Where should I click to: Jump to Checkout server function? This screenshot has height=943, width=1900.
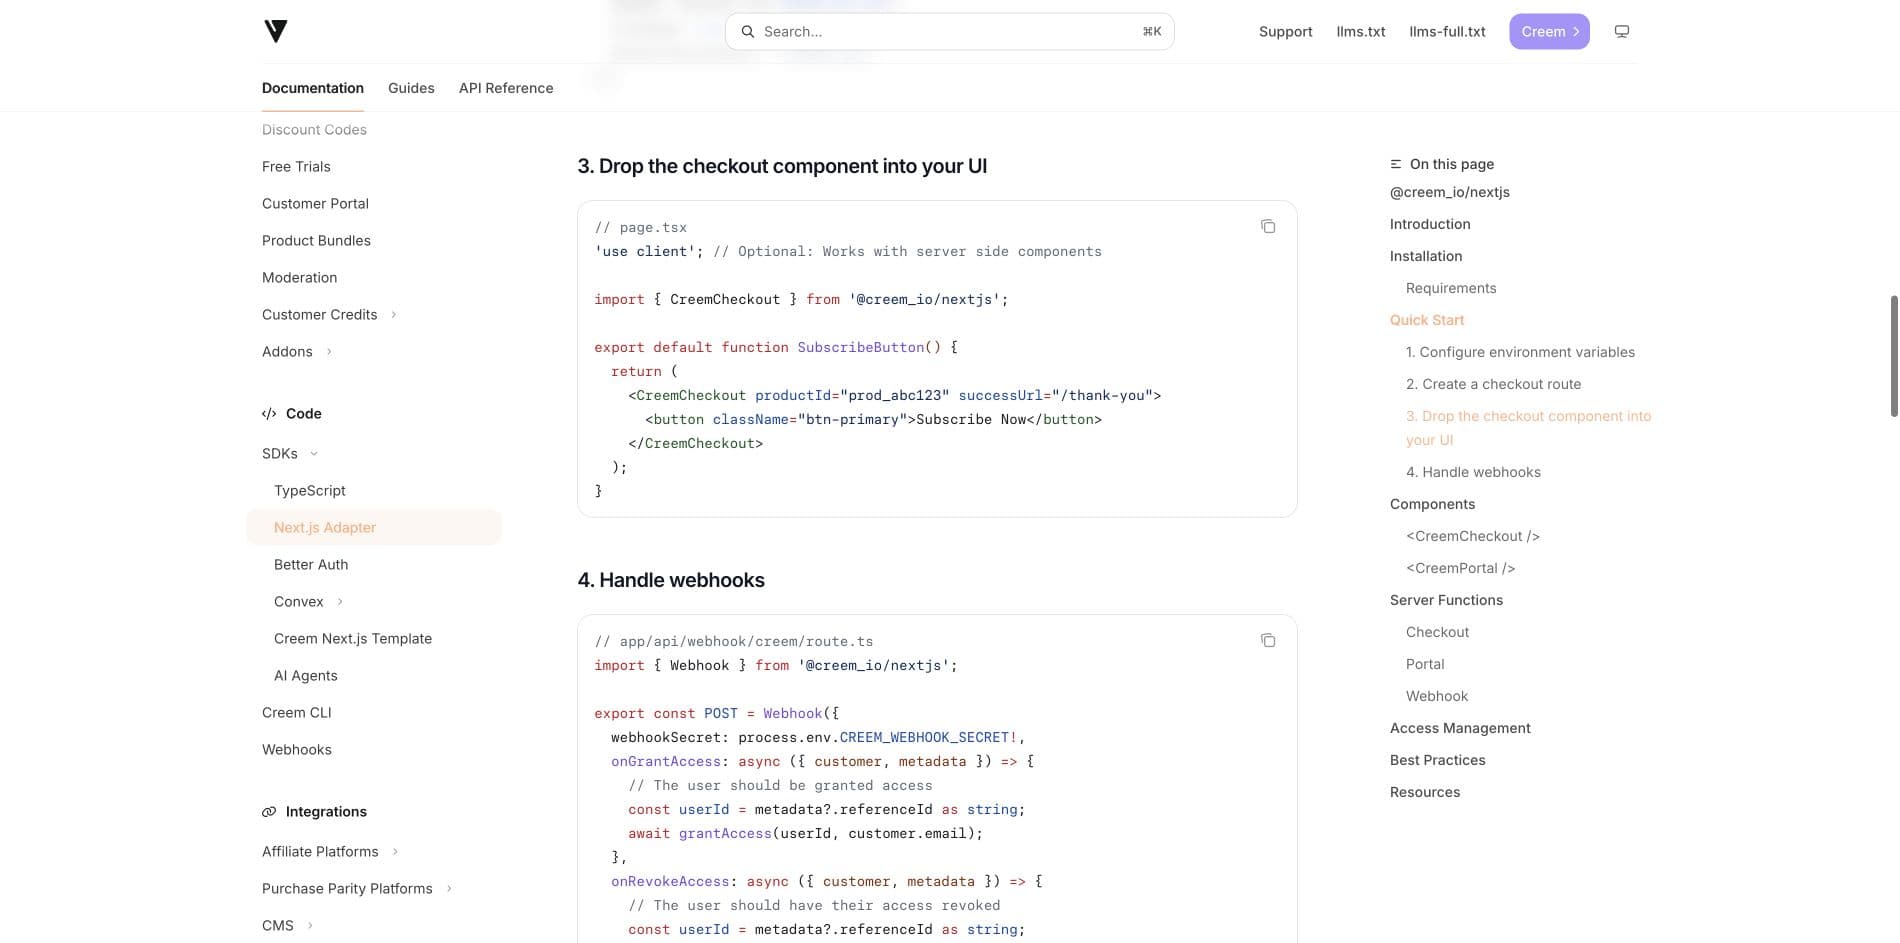pos(1437,632)
